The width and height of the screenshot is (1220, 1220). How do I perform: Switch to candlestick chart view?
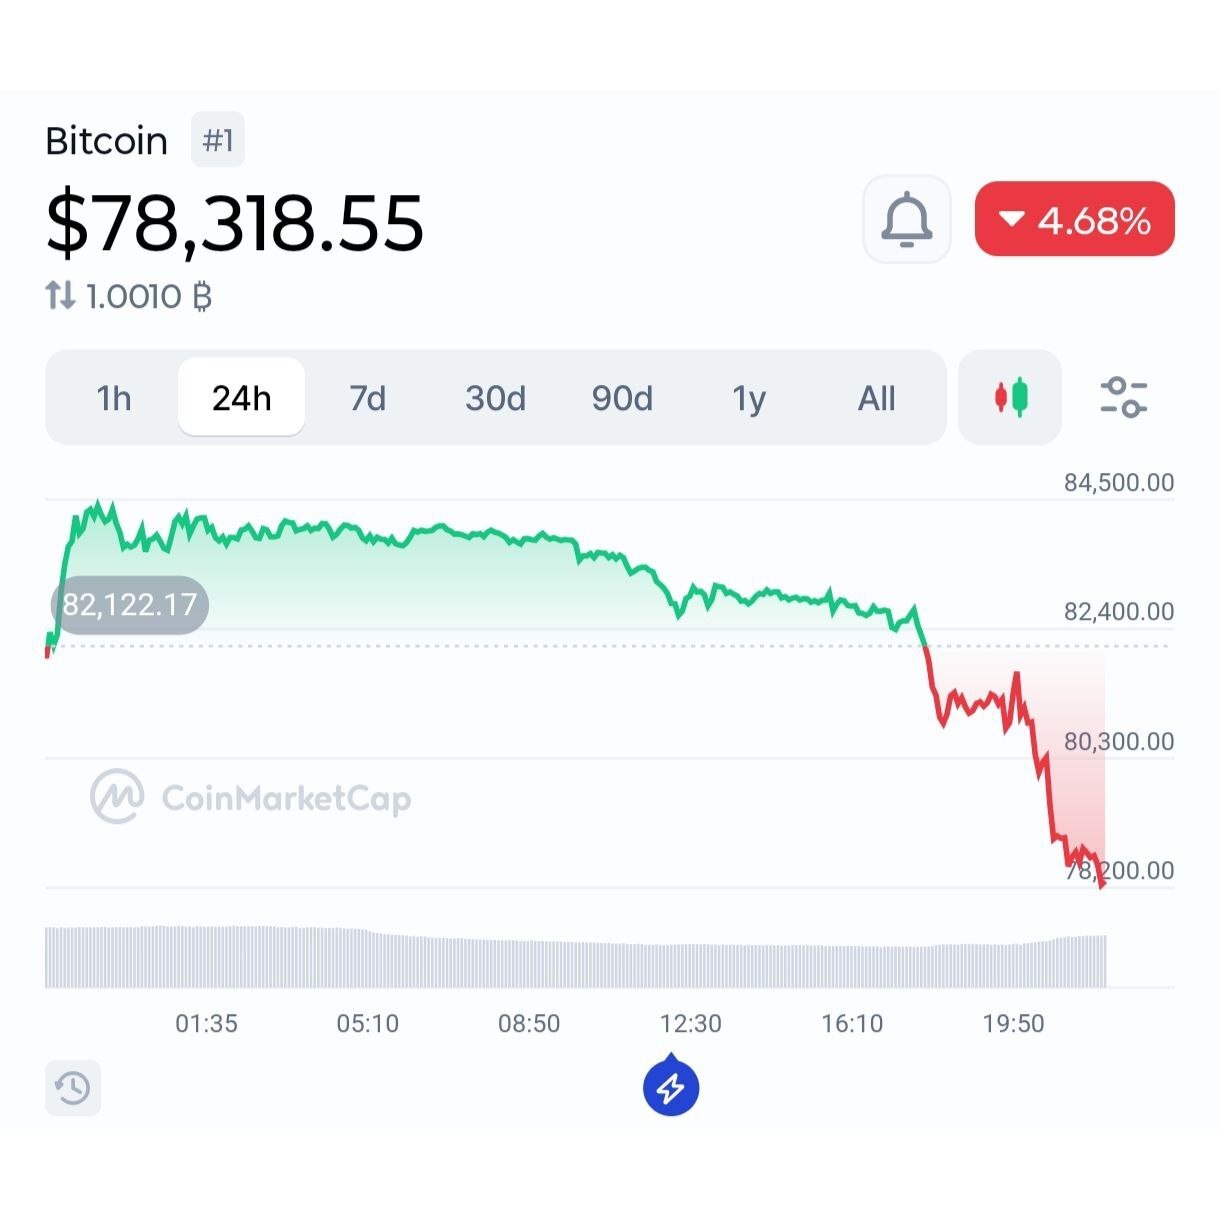pos(1010,397)
